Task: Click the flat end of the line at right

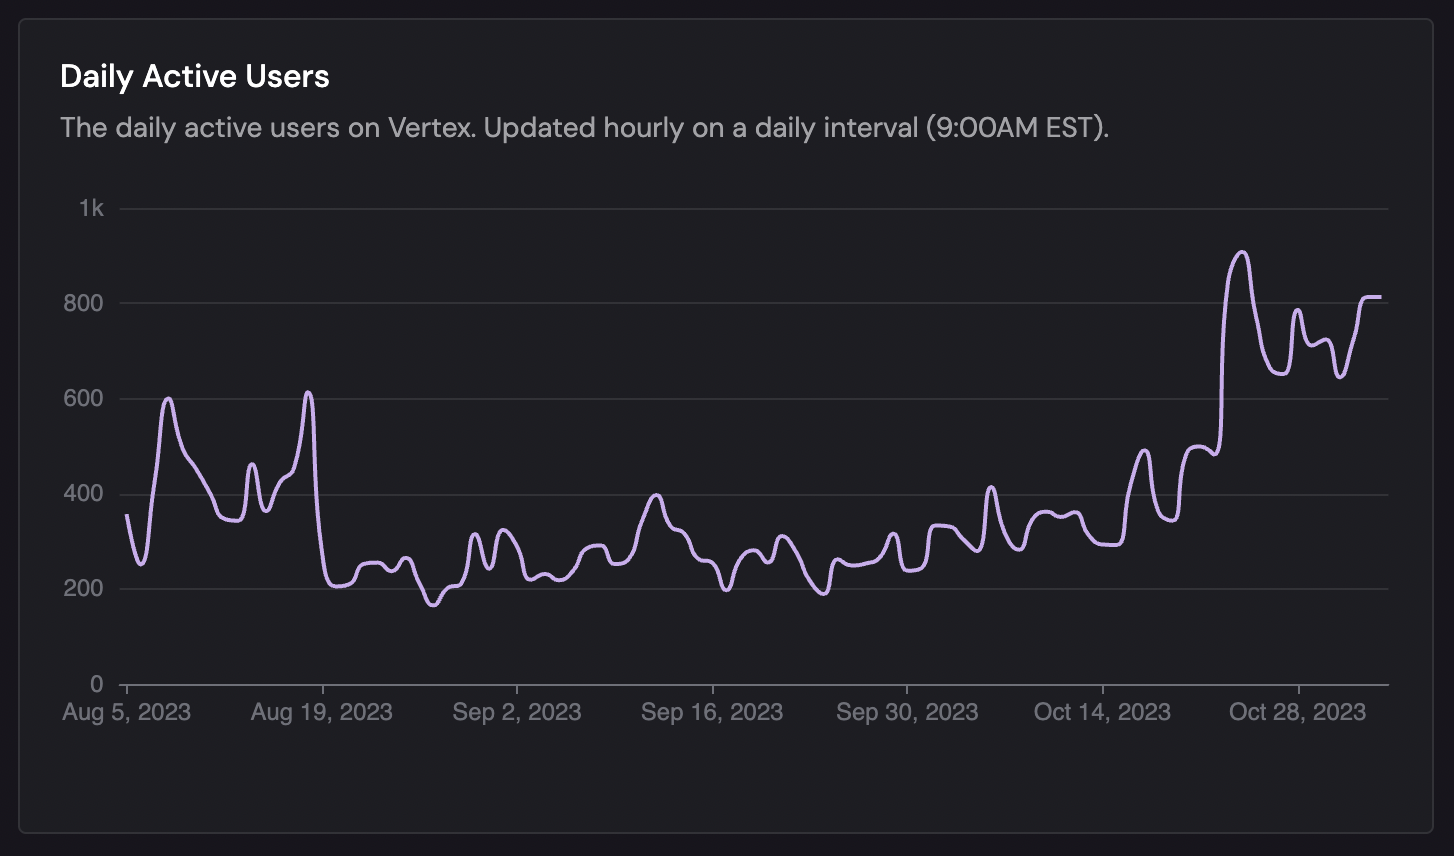Action: coord(1373,297)
